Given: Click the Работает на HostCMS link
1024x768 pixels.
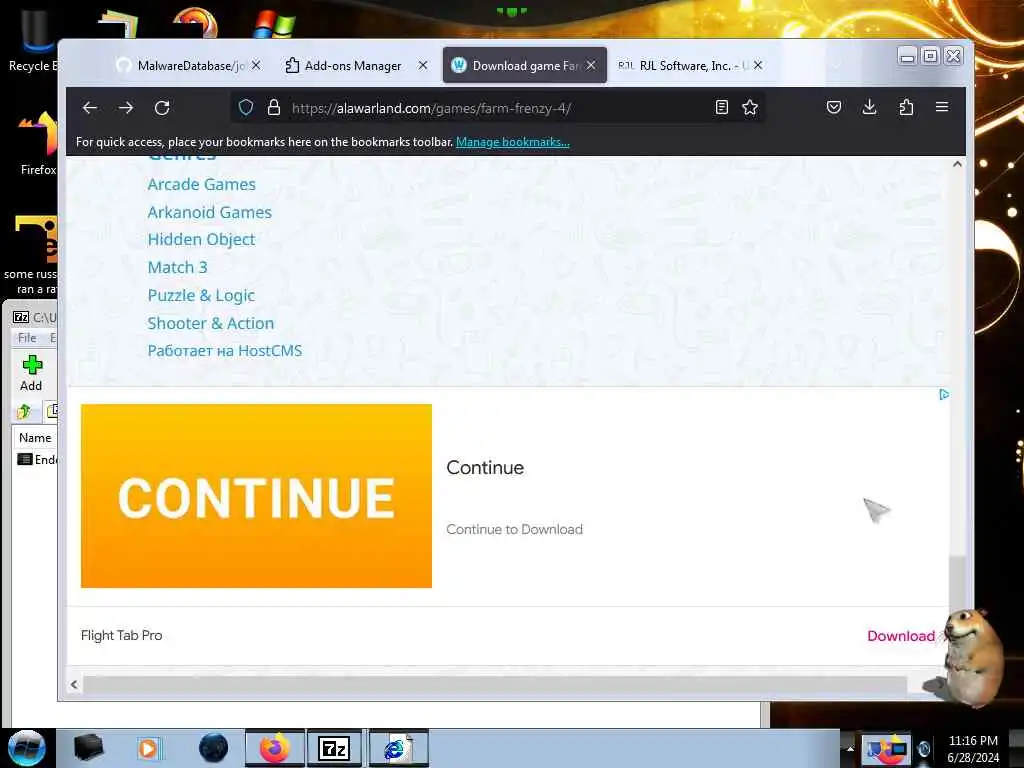Looking at the screenshot, I should pyautogui.click(x=225, y=351).
